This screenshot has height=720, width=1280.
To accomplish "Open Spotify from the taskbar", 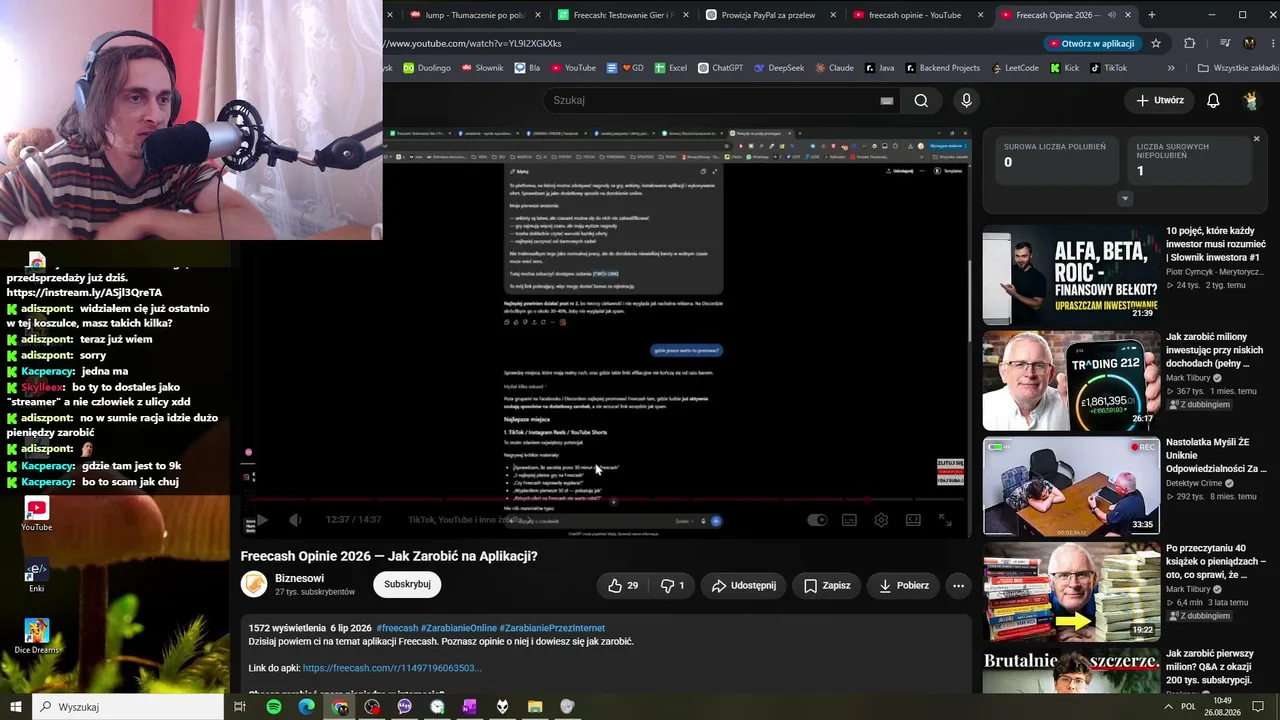I will coord(274,706).
